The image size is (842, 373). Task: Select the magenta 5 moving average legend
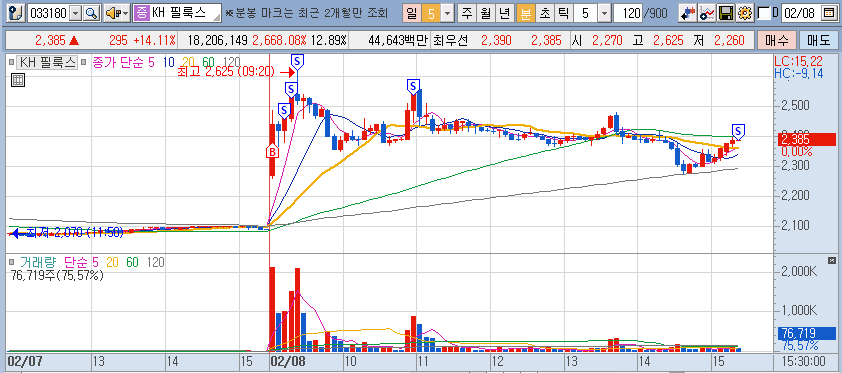151,63
